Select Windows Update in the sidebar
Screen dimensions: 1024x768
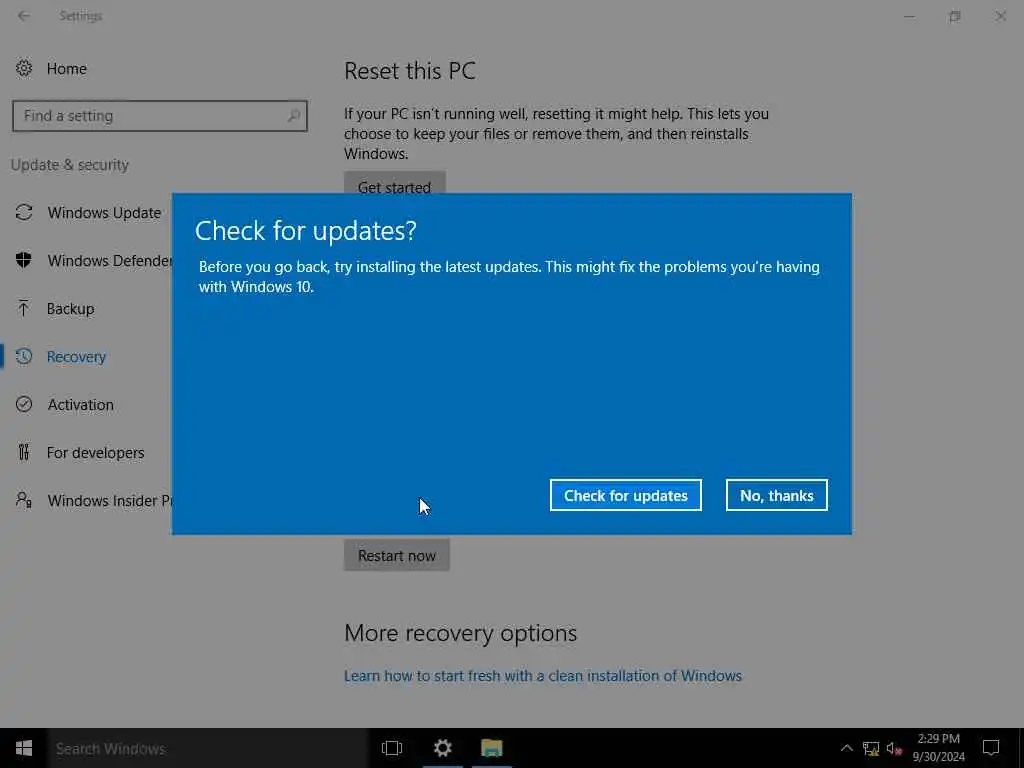[104, 212]
